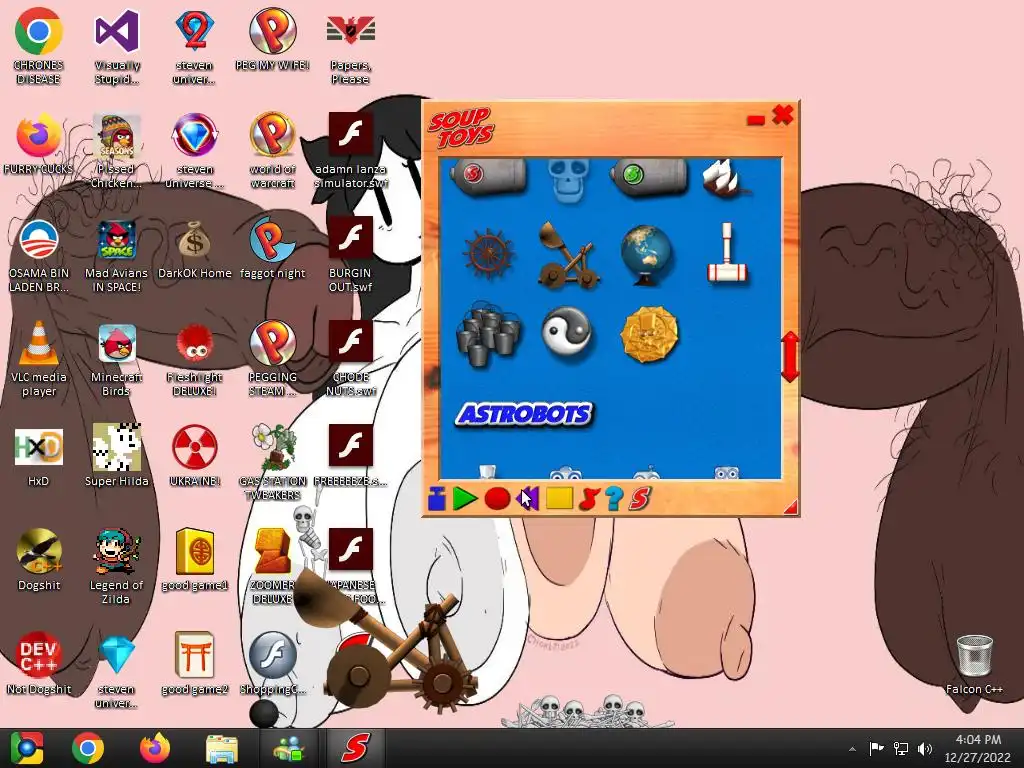Select the GAS STATION TWEAKERS icon
The image size is (1024, 768).
coord(272,462)
